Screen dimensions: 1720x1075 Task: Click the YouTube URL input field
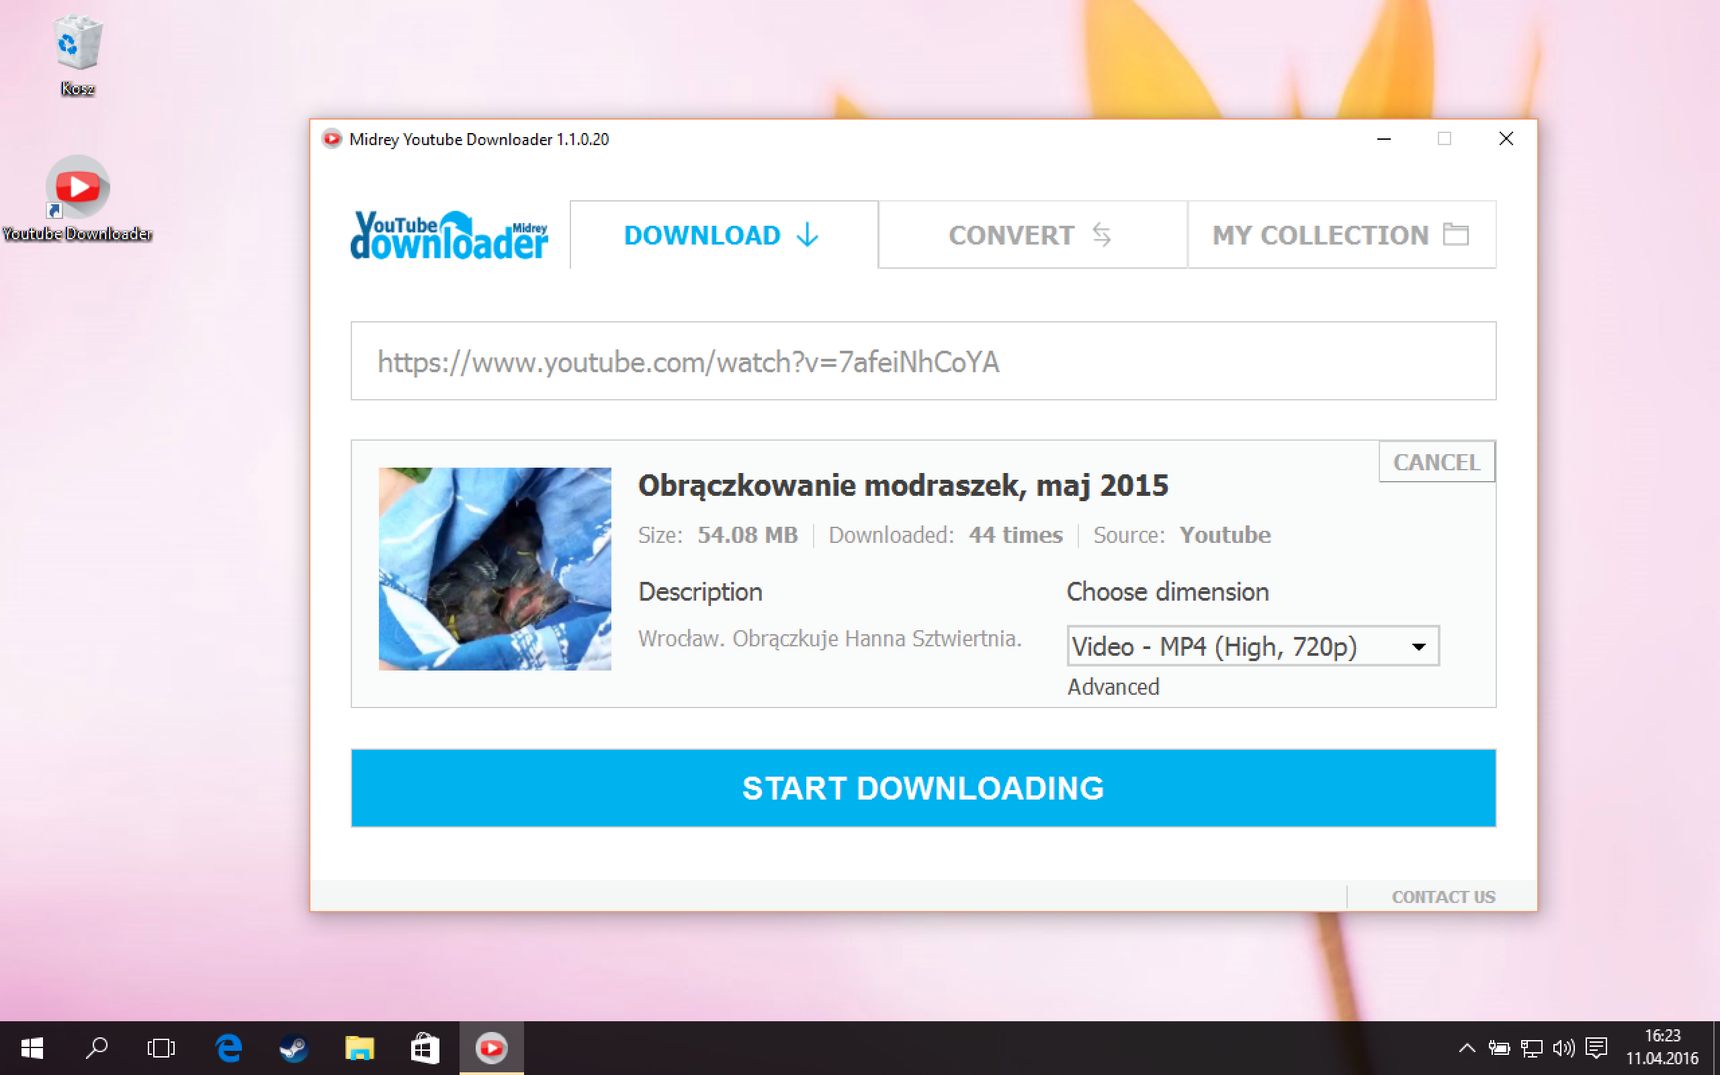pyautogui.click(x=923, y=361)
